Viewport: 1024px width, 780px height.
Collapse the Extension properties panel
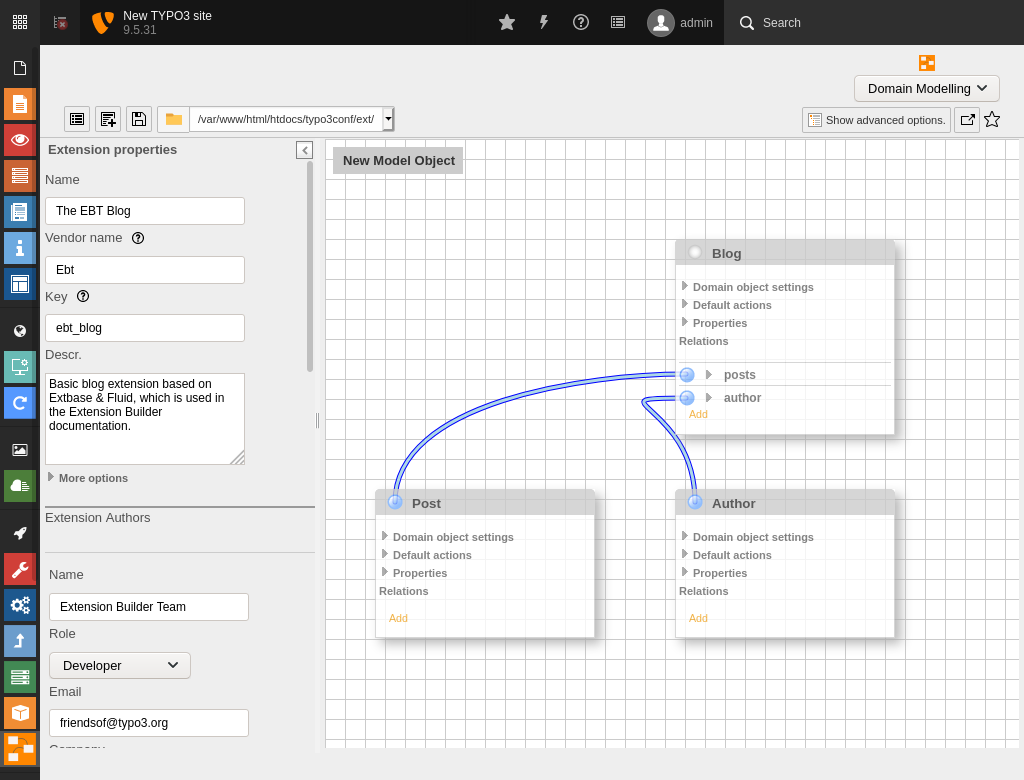pyautogui.click(x=304, y=150)
